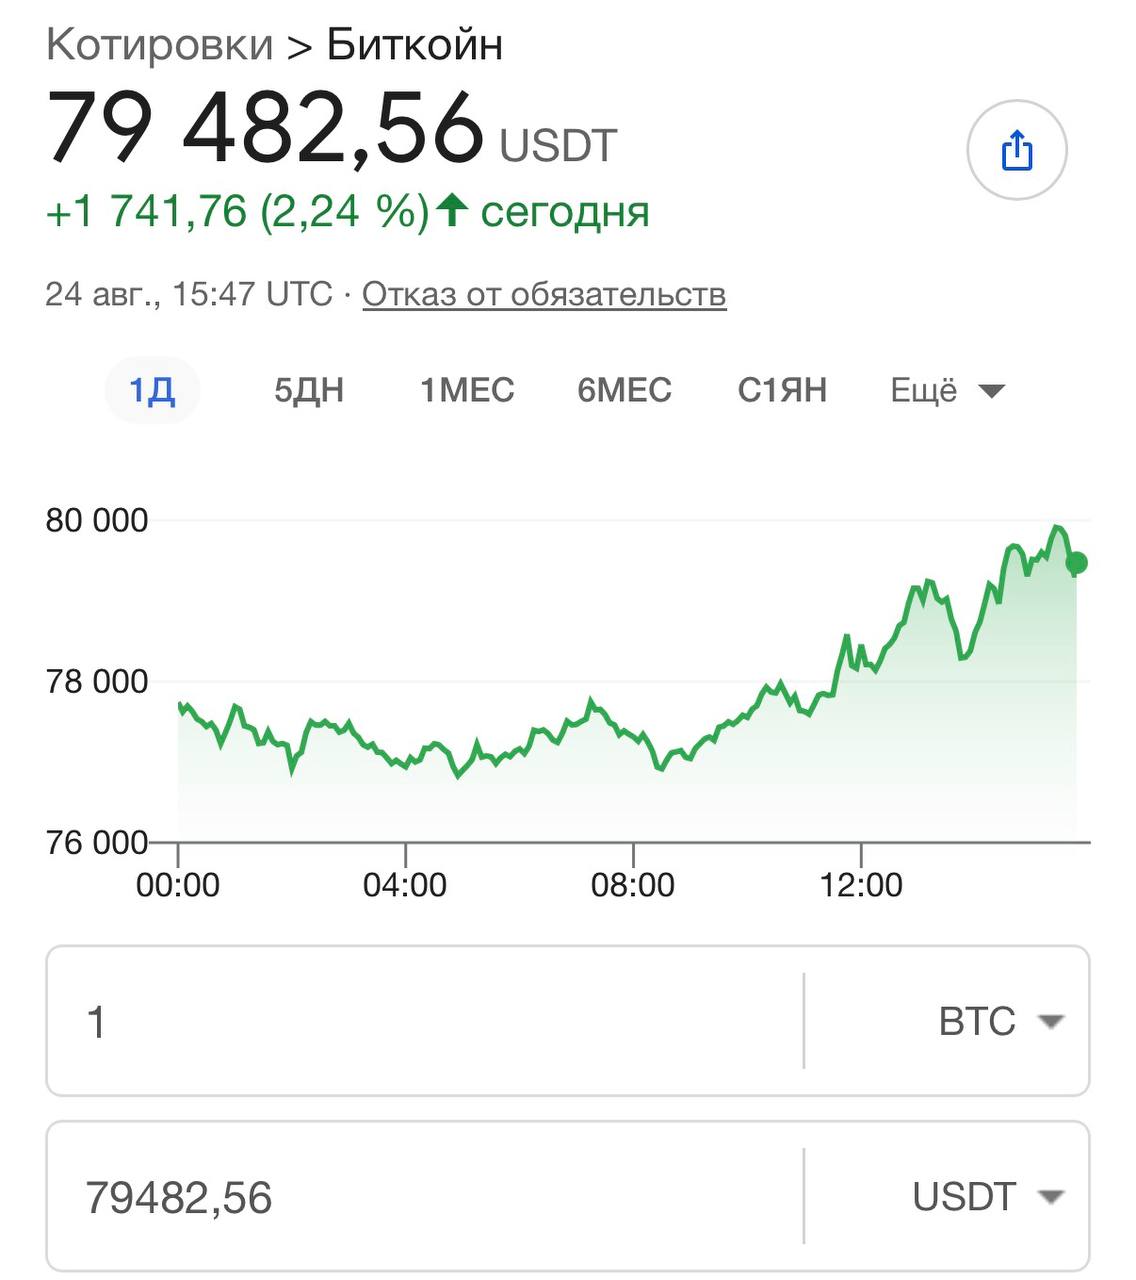Select the 1Д time range
The height and width of the screenshot is (1280, 1136).
152,390
